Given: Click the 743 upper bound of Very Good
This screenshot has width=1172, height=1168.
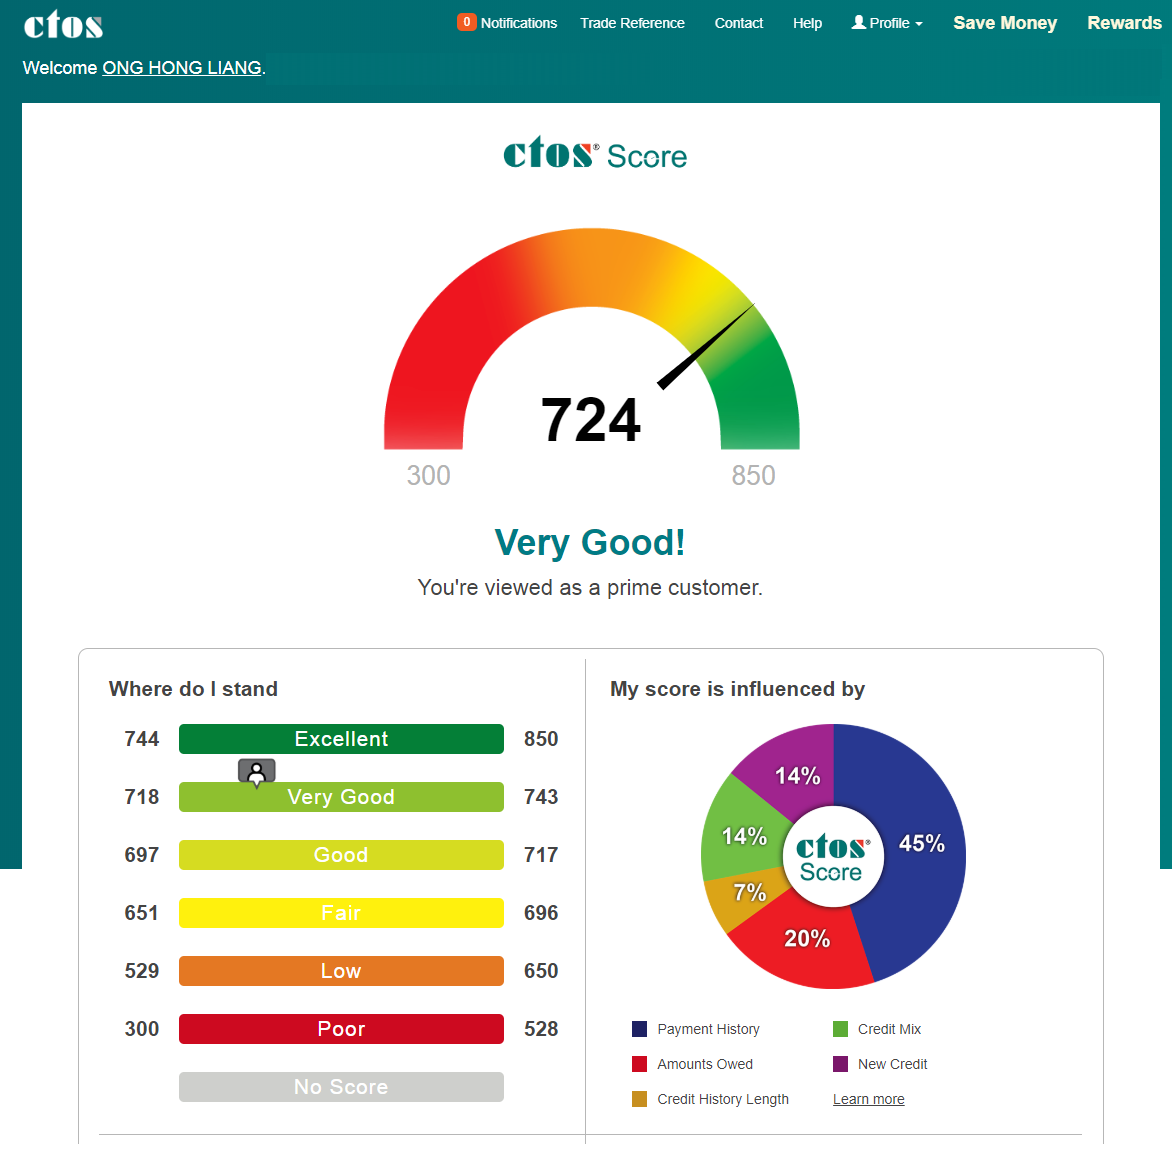Looking at the screenshot, I should point(541,797).
